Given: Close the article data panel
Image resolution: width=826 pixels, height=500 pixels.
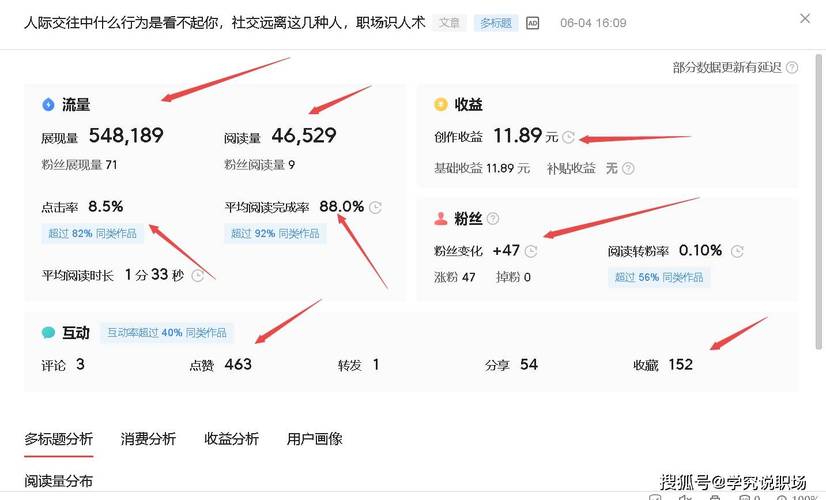Looking at the screenshot, I should point(804,18).
